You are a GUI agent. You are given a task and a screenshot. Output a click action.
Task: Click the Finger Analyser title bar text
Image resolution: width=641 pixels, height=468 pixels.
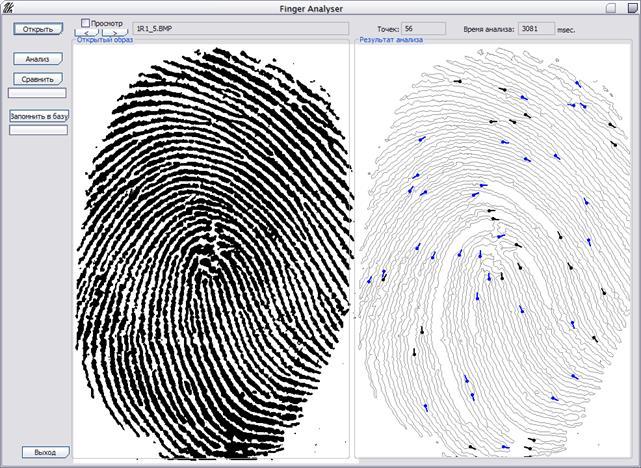point(320,7)
